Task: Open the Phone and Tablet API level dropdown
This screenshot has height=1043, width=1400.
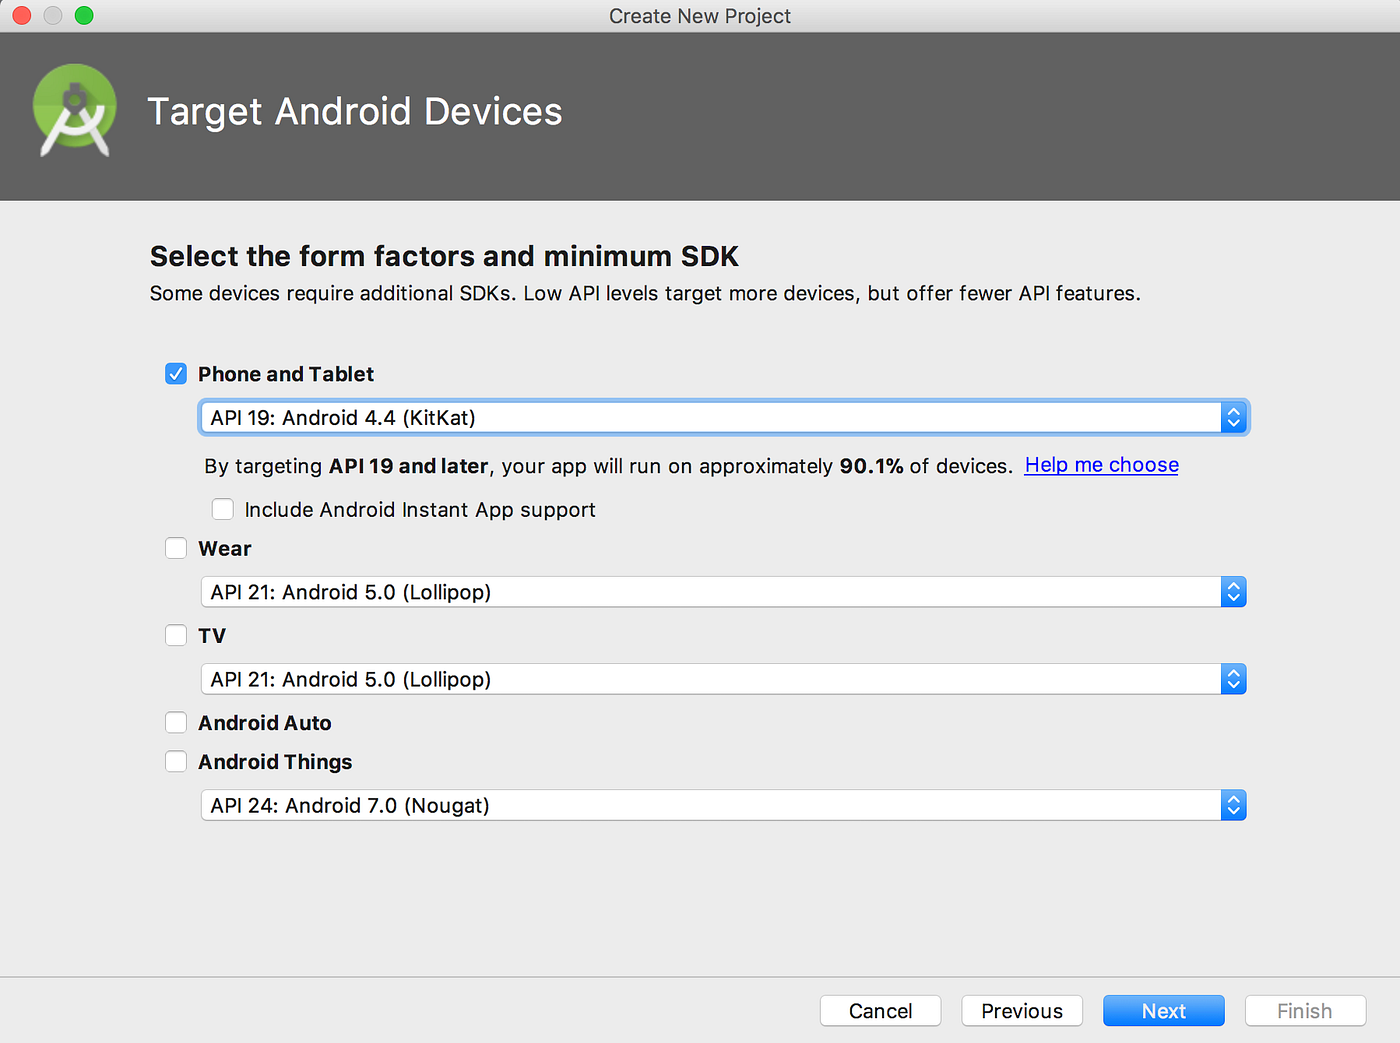Action: coord(700,417)
